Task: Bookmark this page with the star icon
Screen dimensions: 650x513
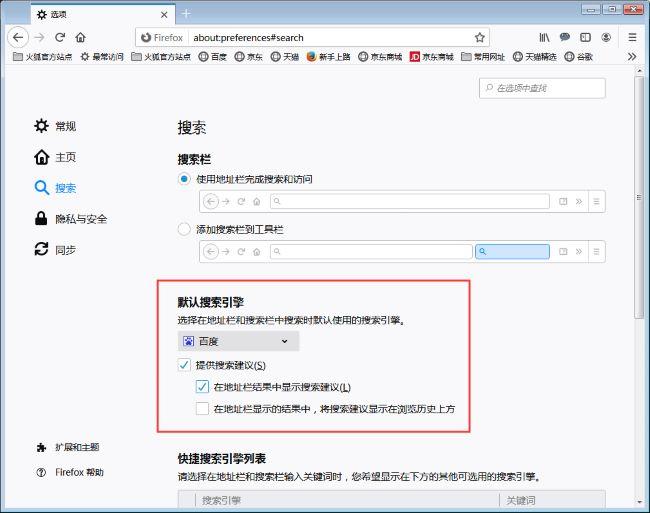Action: point(481,37)
